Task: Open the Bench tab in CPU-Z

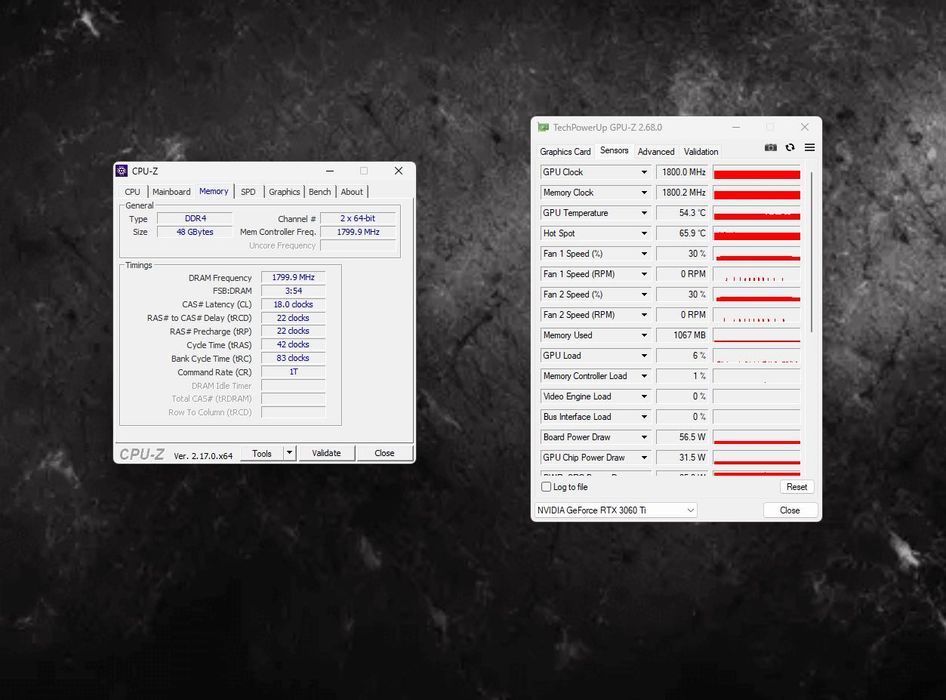Action: pyautogui.click(x=320, y=192)
